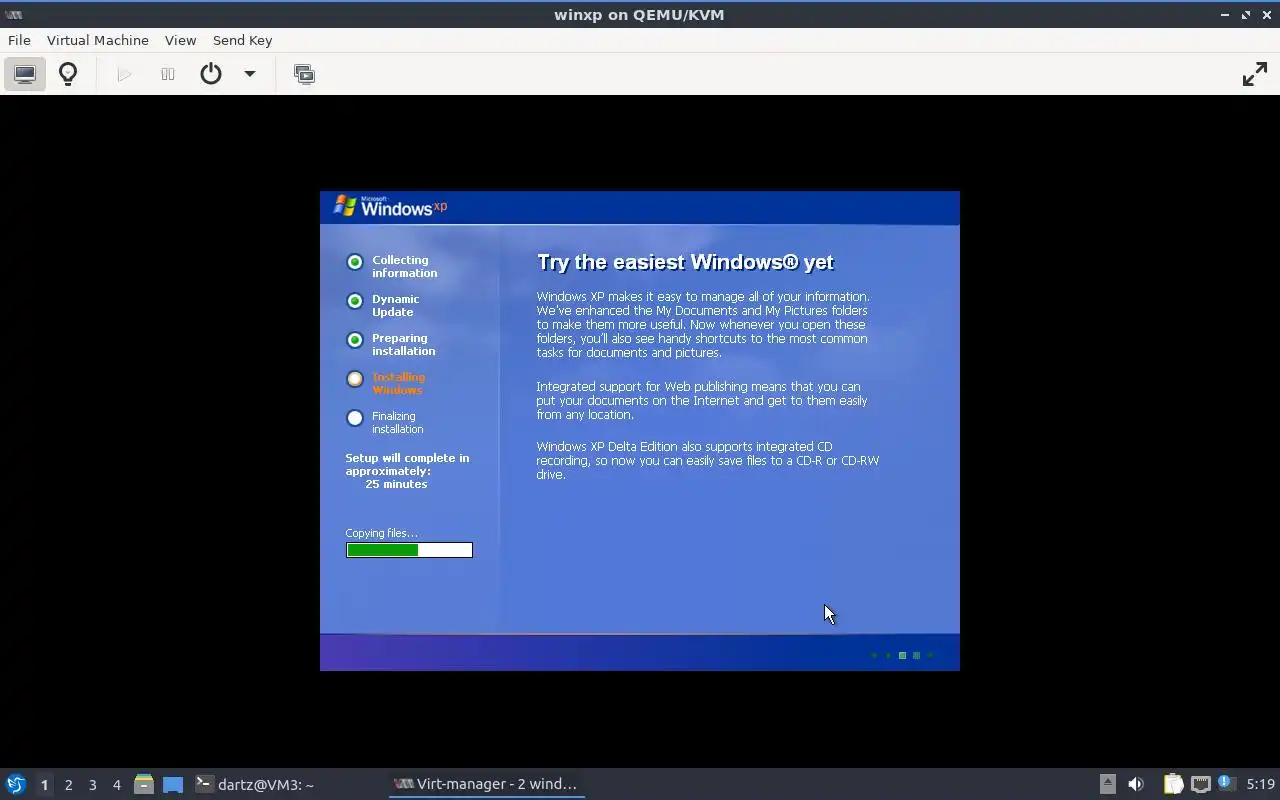1280x800 pixels.
Task: Click the paragraph about CD recording
Action: coord(707,460)
